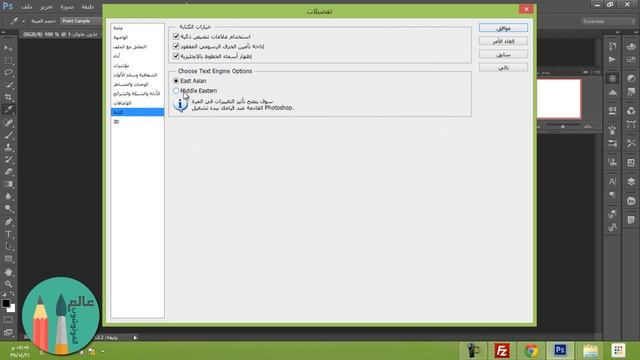
Task: Select the Blur tool
Action: (x=8, y=196)
